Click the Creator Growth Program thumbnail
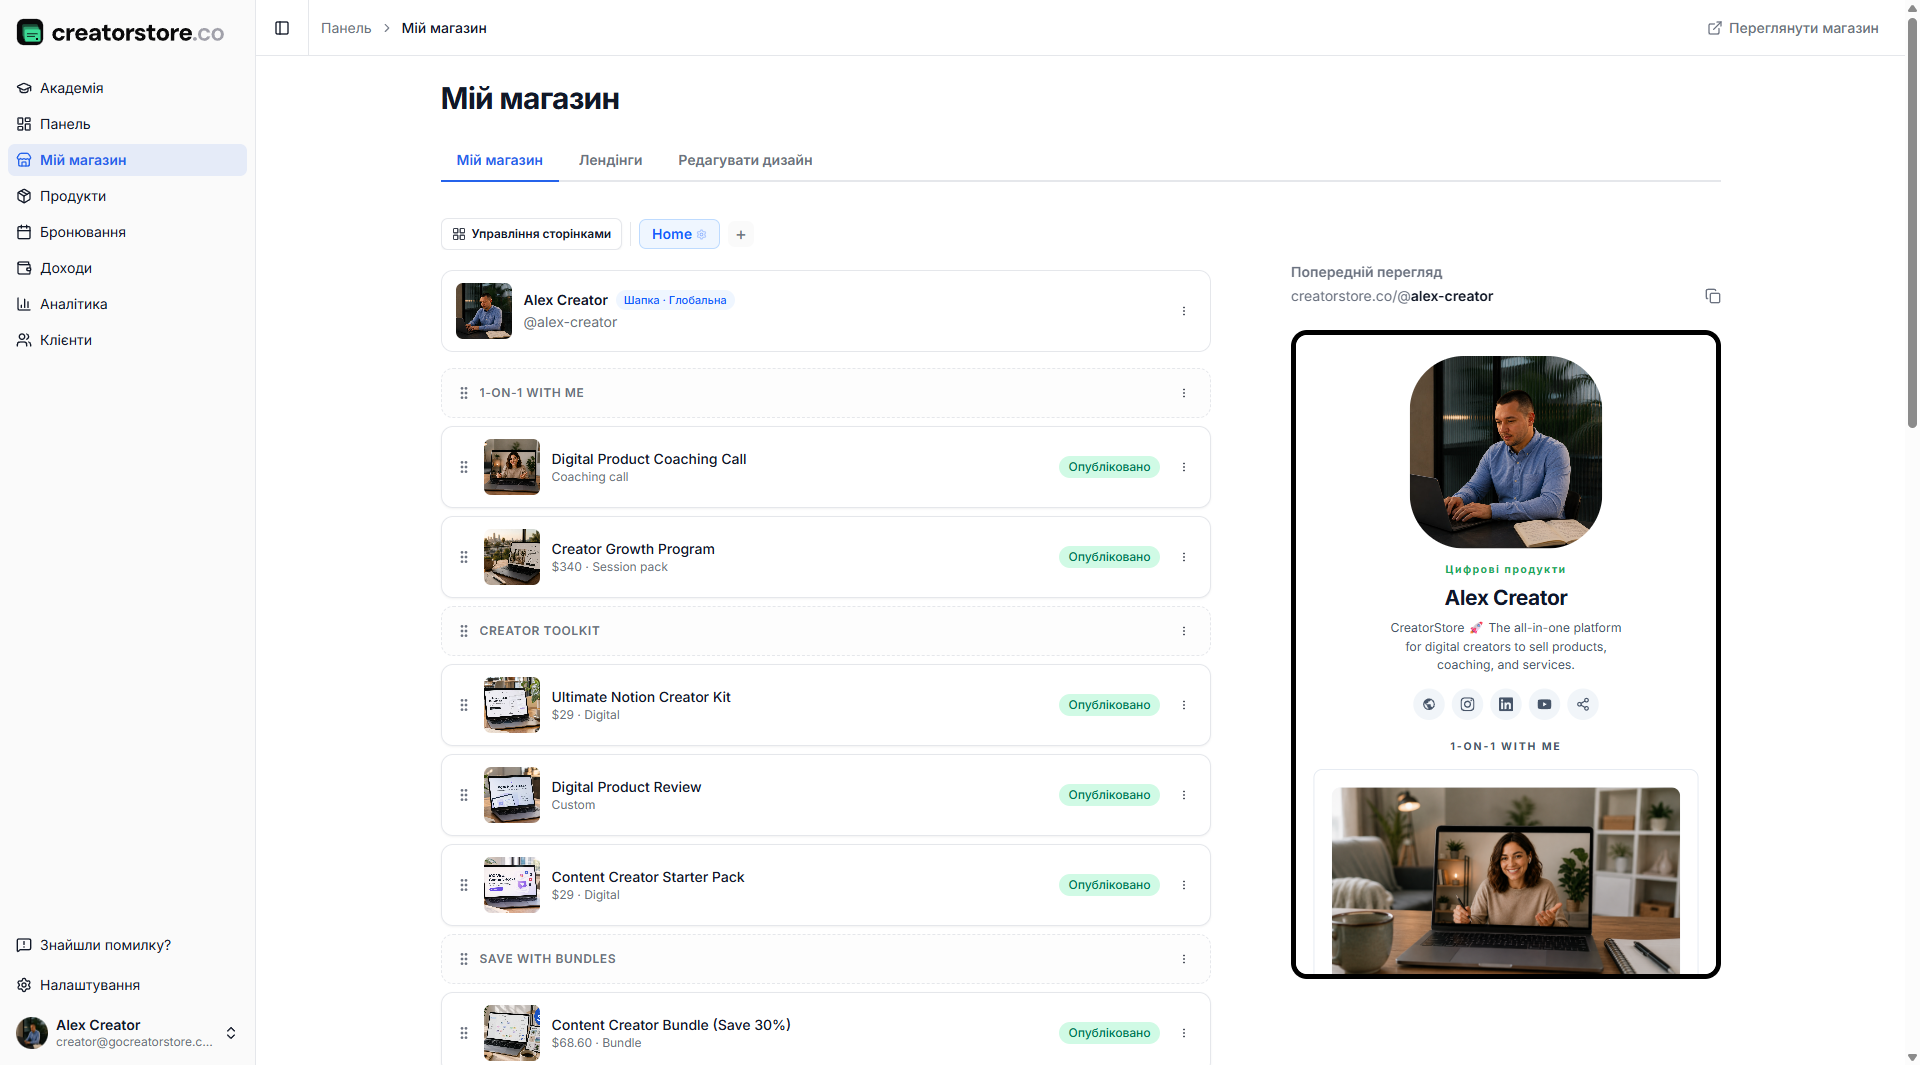1920x1065 pixels. [x=511, y=557]
